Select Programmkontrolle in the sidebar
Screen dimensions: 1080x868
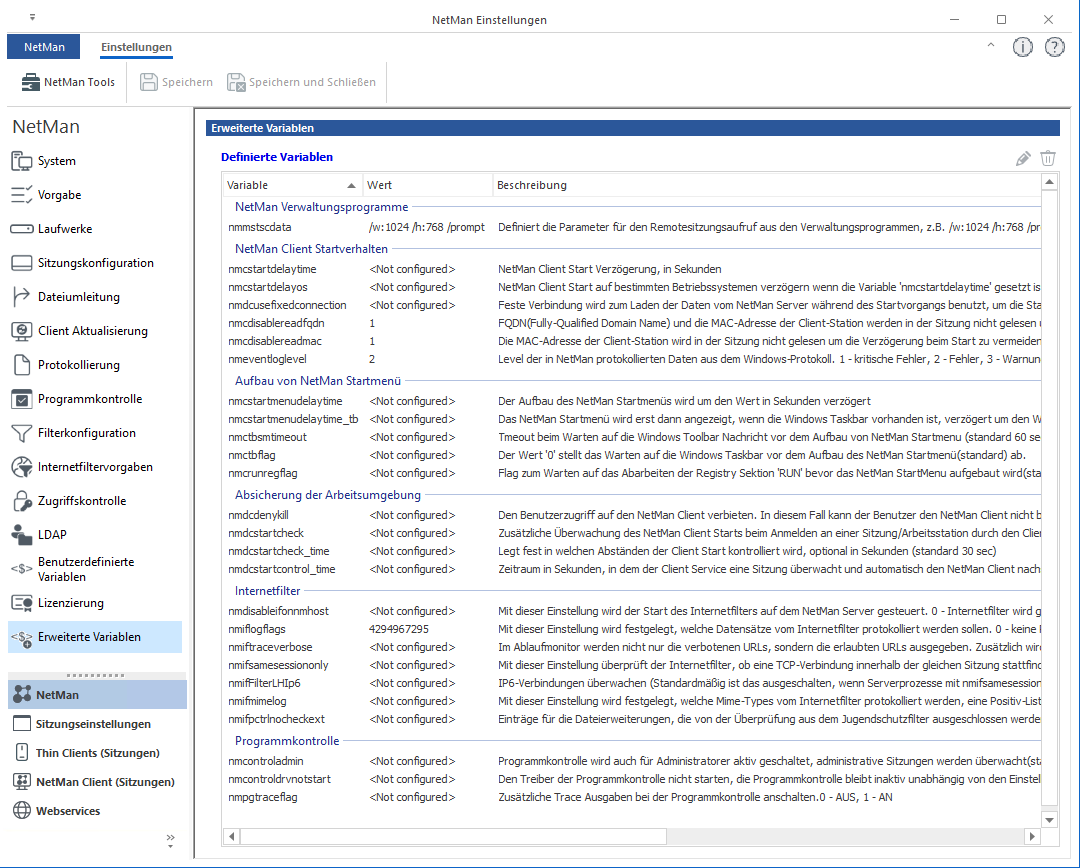(89, 399)
